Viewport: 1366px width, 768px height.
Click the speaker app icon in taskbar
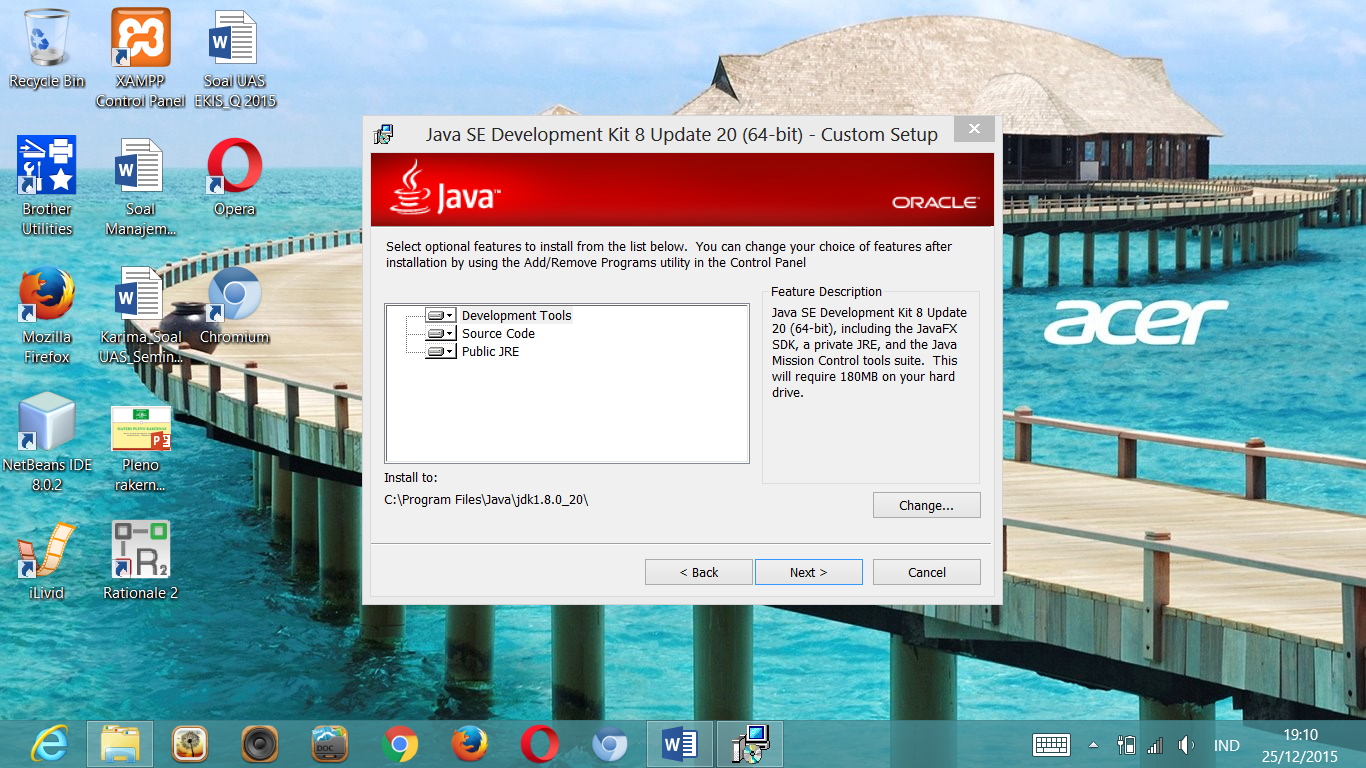coord(259,744)
